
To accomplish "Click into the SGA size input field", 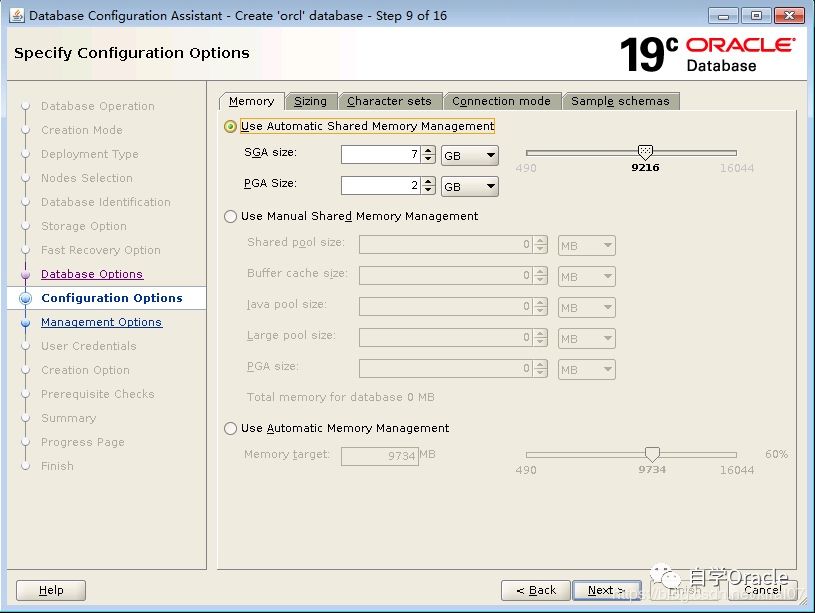I will tap(379, 156).
